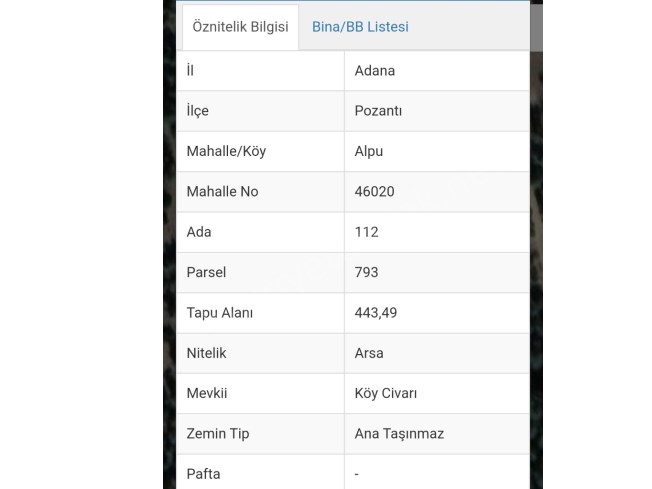
Task: Select the Nitelik value Arsa
Action: 369,353
